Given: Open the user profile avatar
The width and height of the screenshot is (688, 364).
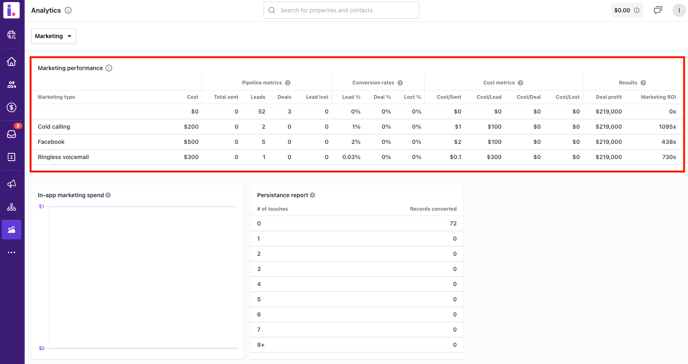Looking at the screenshot, I should pos(679,10).
